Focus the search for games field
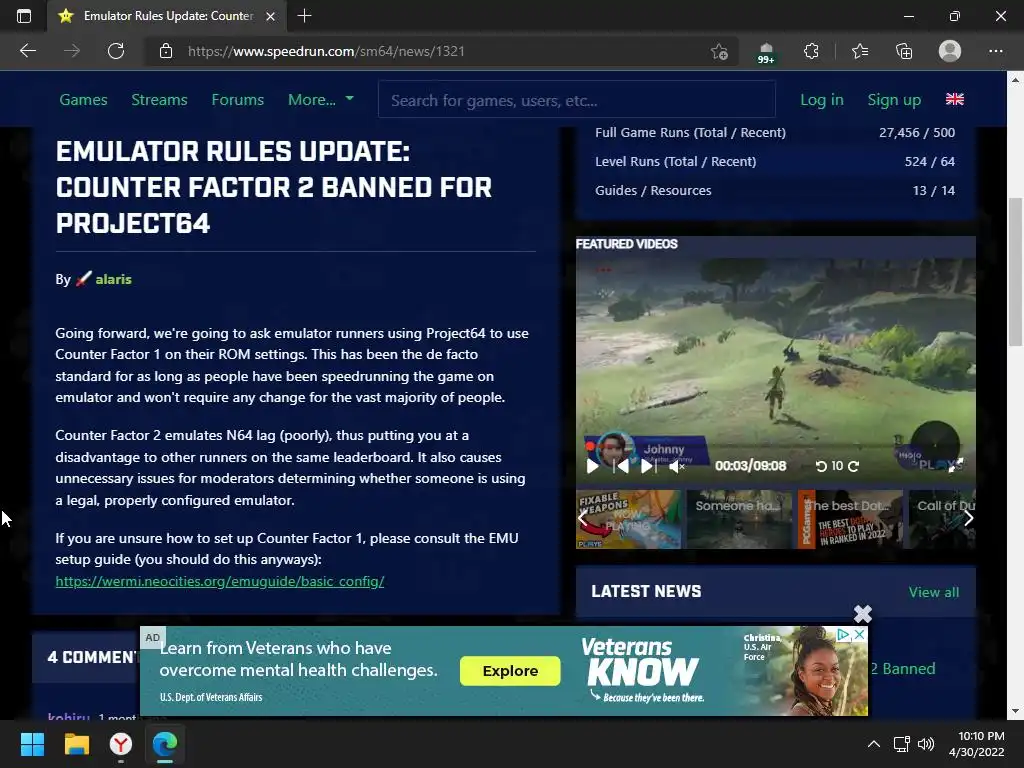This screenshot has width=1024, height=768. (x=577, y=99)
